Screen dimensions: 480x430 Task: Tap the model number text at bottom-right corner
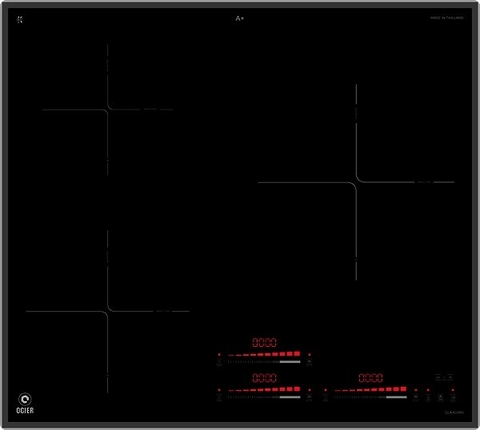[x=454, y=412]
